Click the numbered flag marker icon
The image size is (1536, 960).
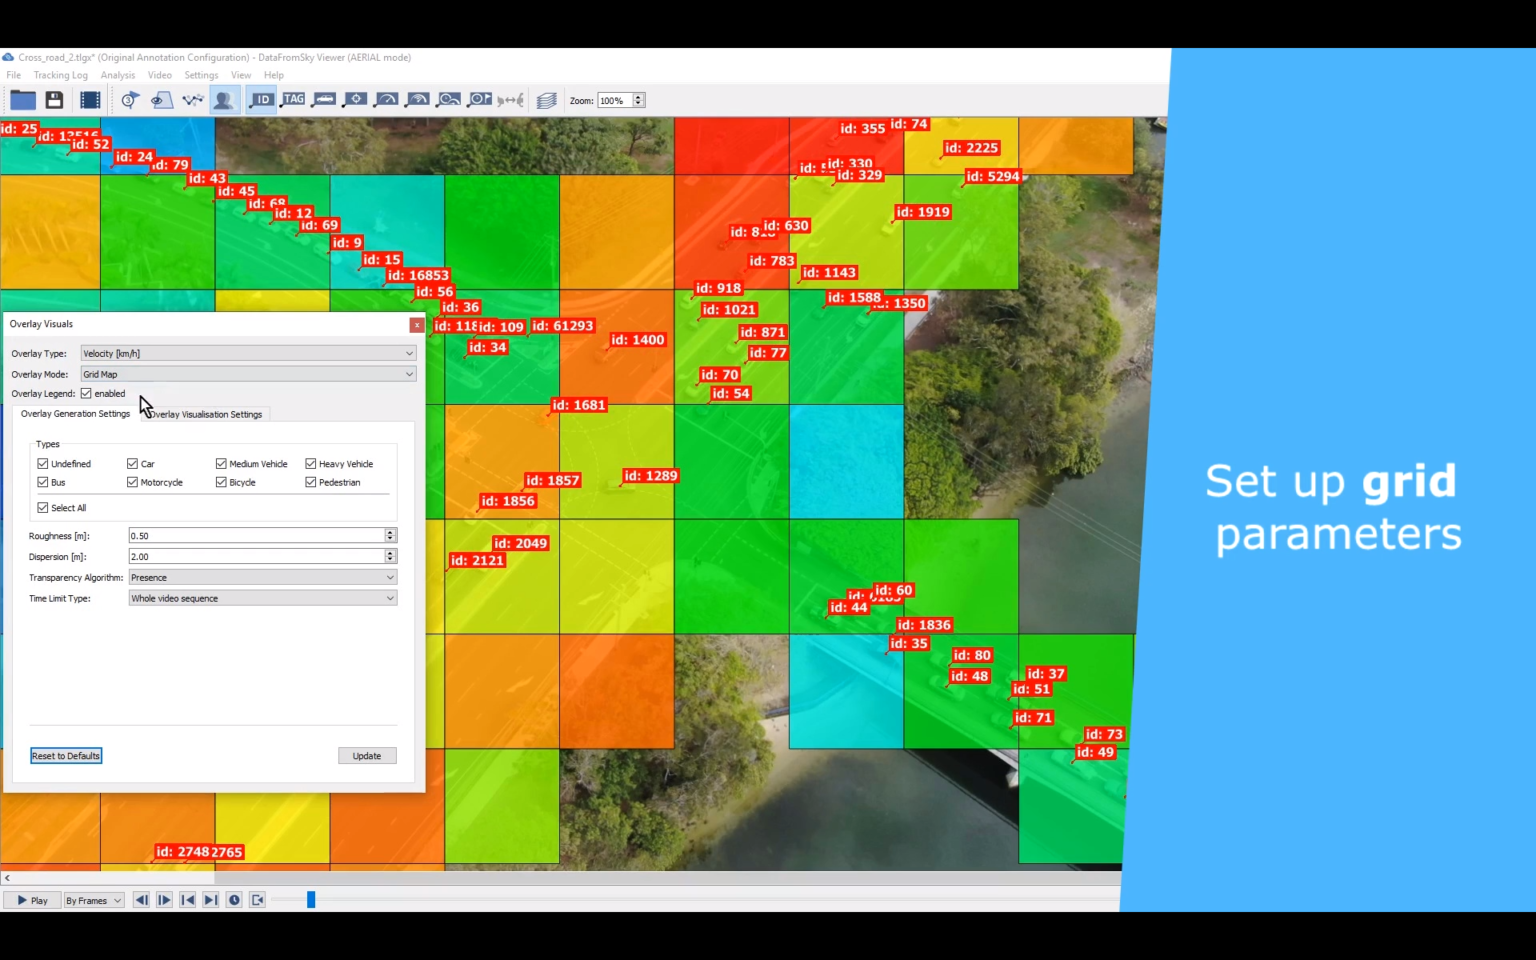tap(130, 100)
